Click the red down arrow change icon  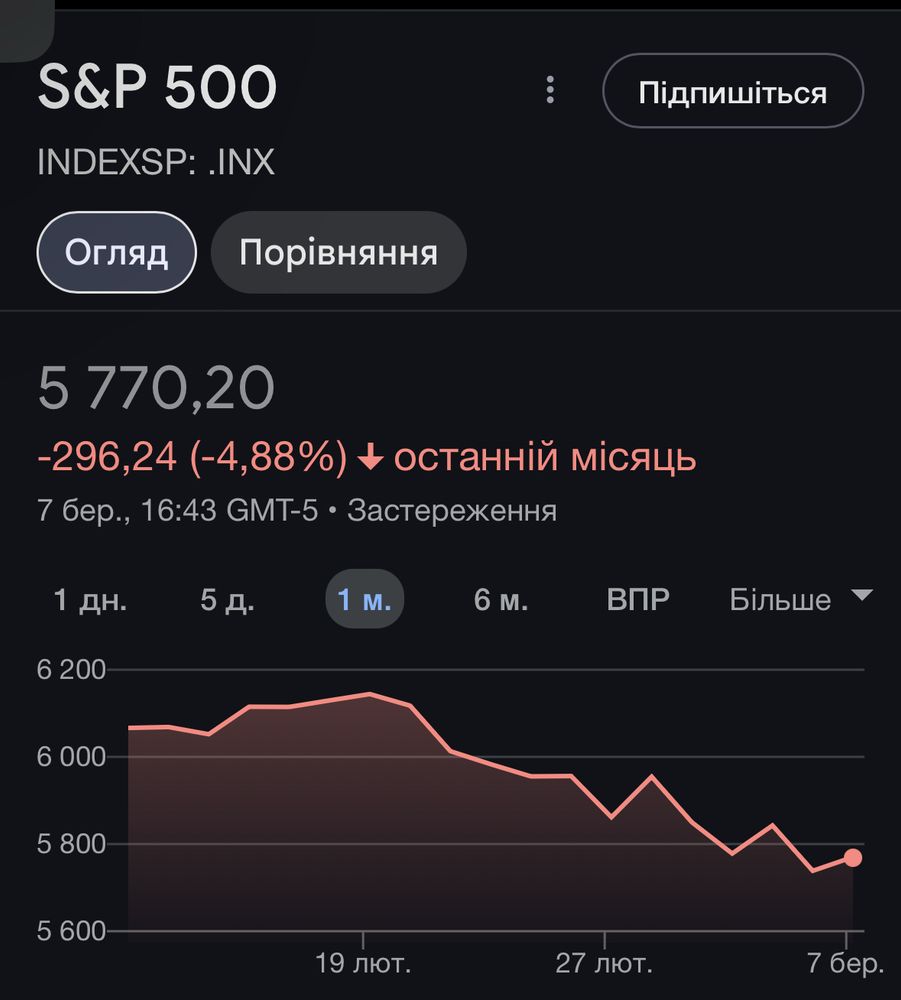click(370, 458)
